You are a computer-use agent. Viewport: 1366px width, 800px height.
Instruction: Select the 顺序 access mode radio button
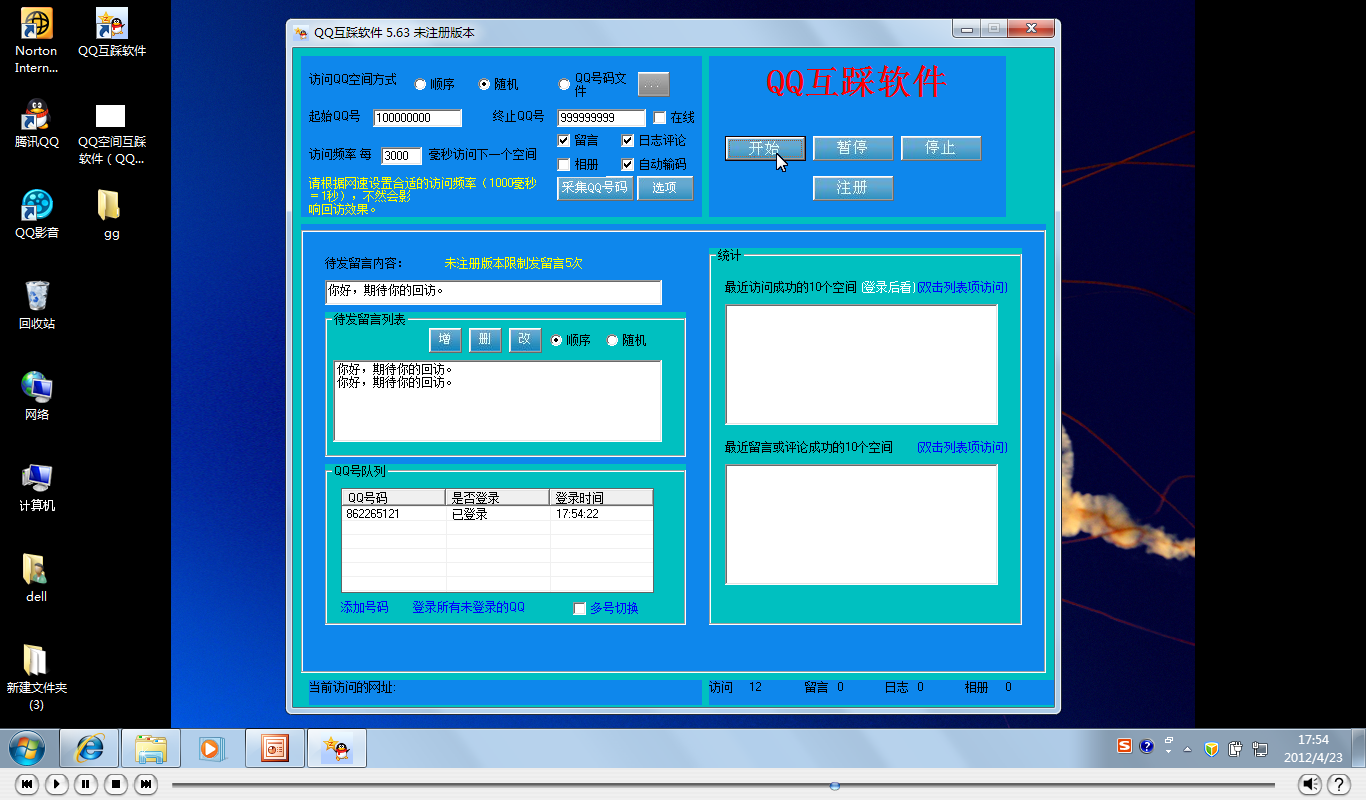[x=420, y=85]
